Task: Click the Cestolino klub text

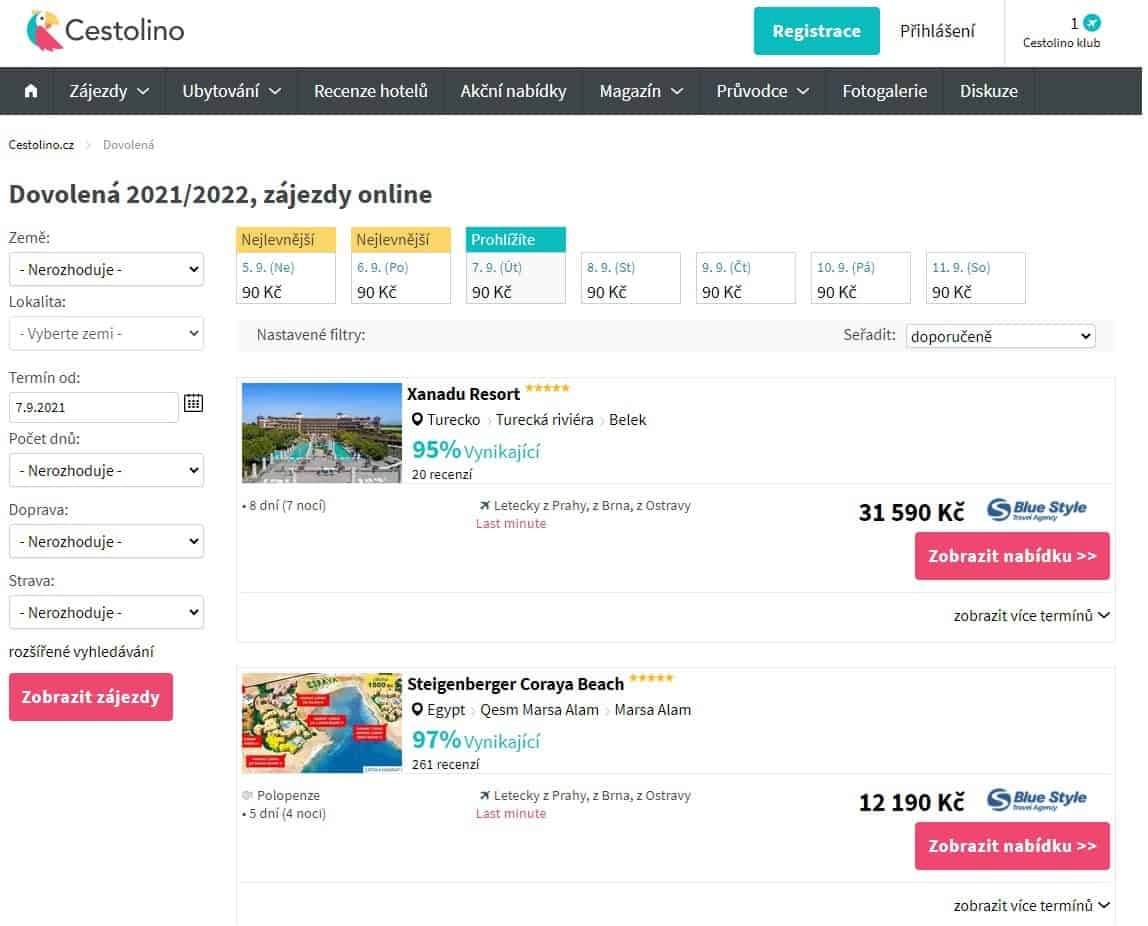Action: tap(1061, 43)
